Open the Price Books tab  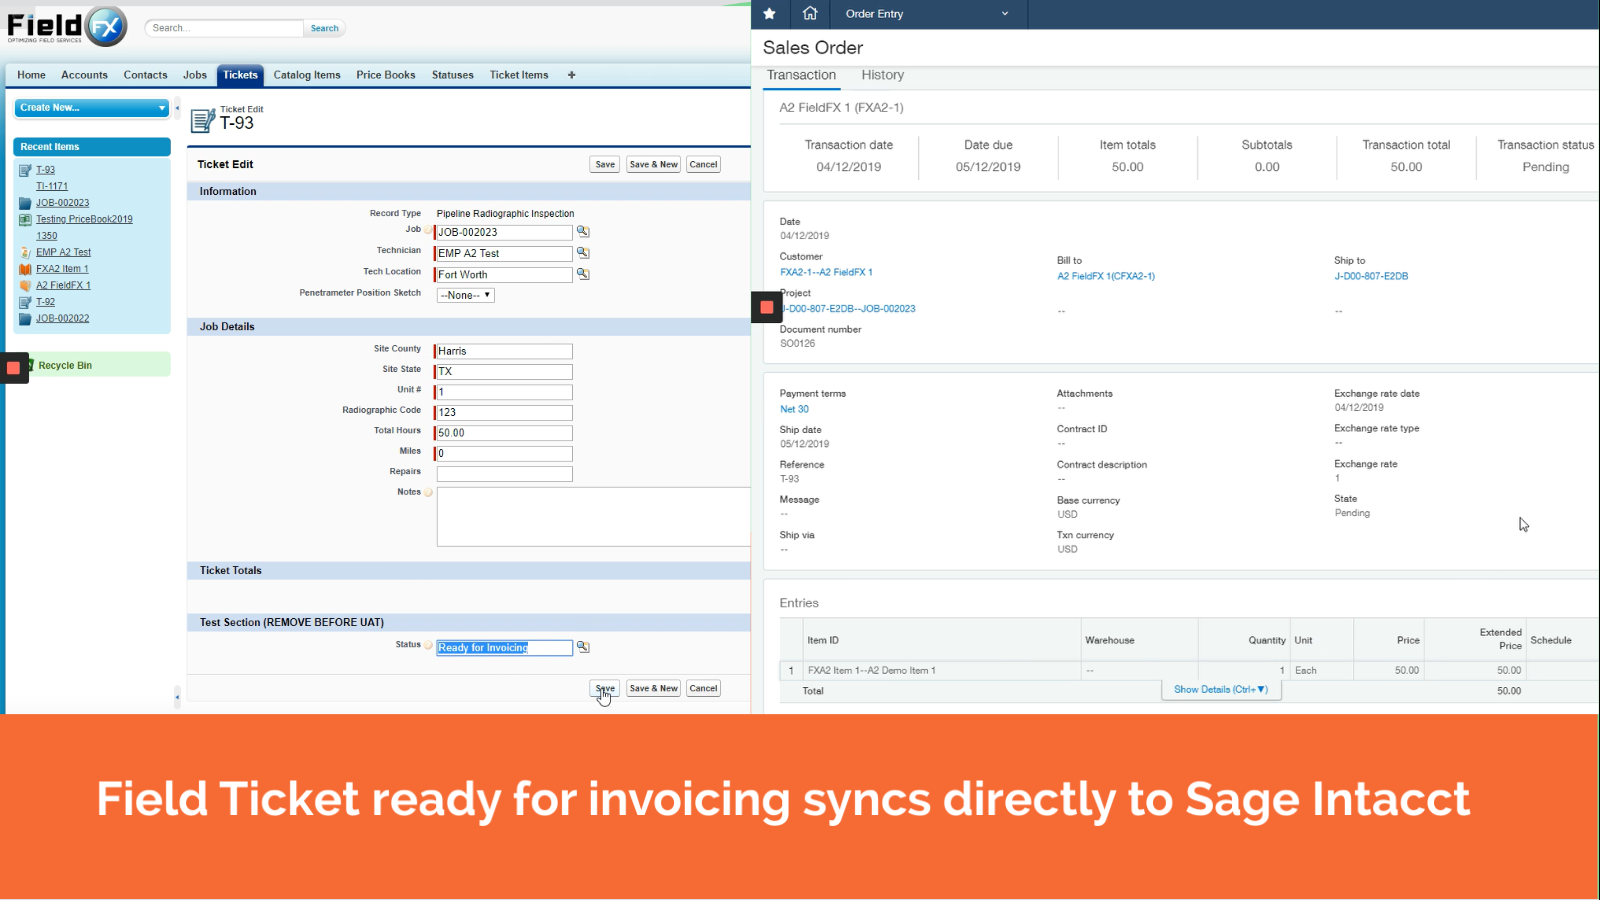point(385,75)
